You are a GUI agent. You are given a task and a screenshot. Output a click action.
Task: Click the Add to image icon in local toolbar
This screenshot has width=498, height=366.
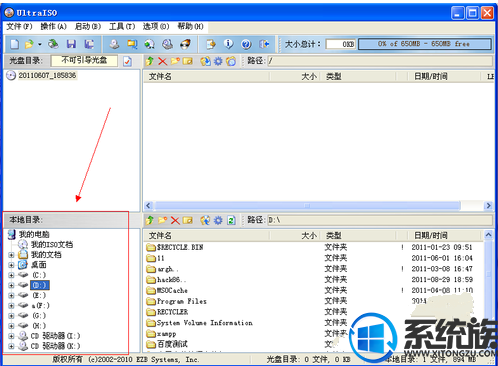click(205, 220)
